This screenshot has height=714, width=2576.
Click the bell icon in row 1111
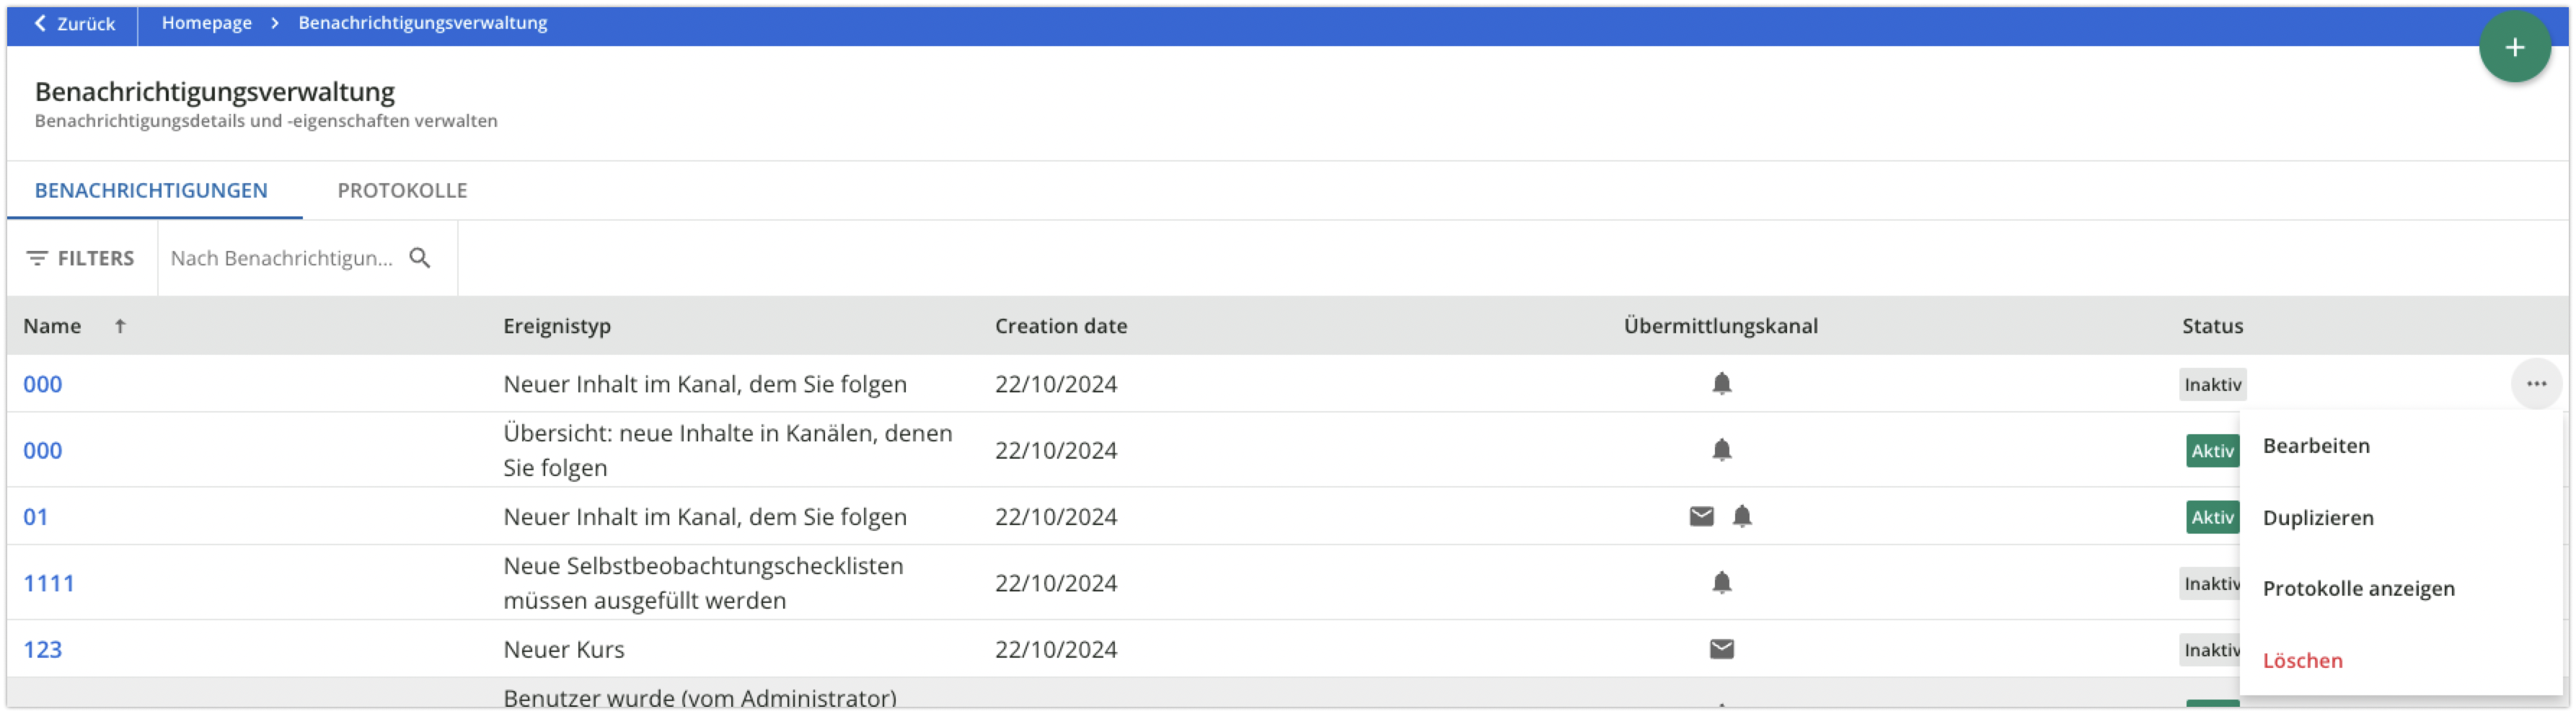click(x=1721, y=583)
